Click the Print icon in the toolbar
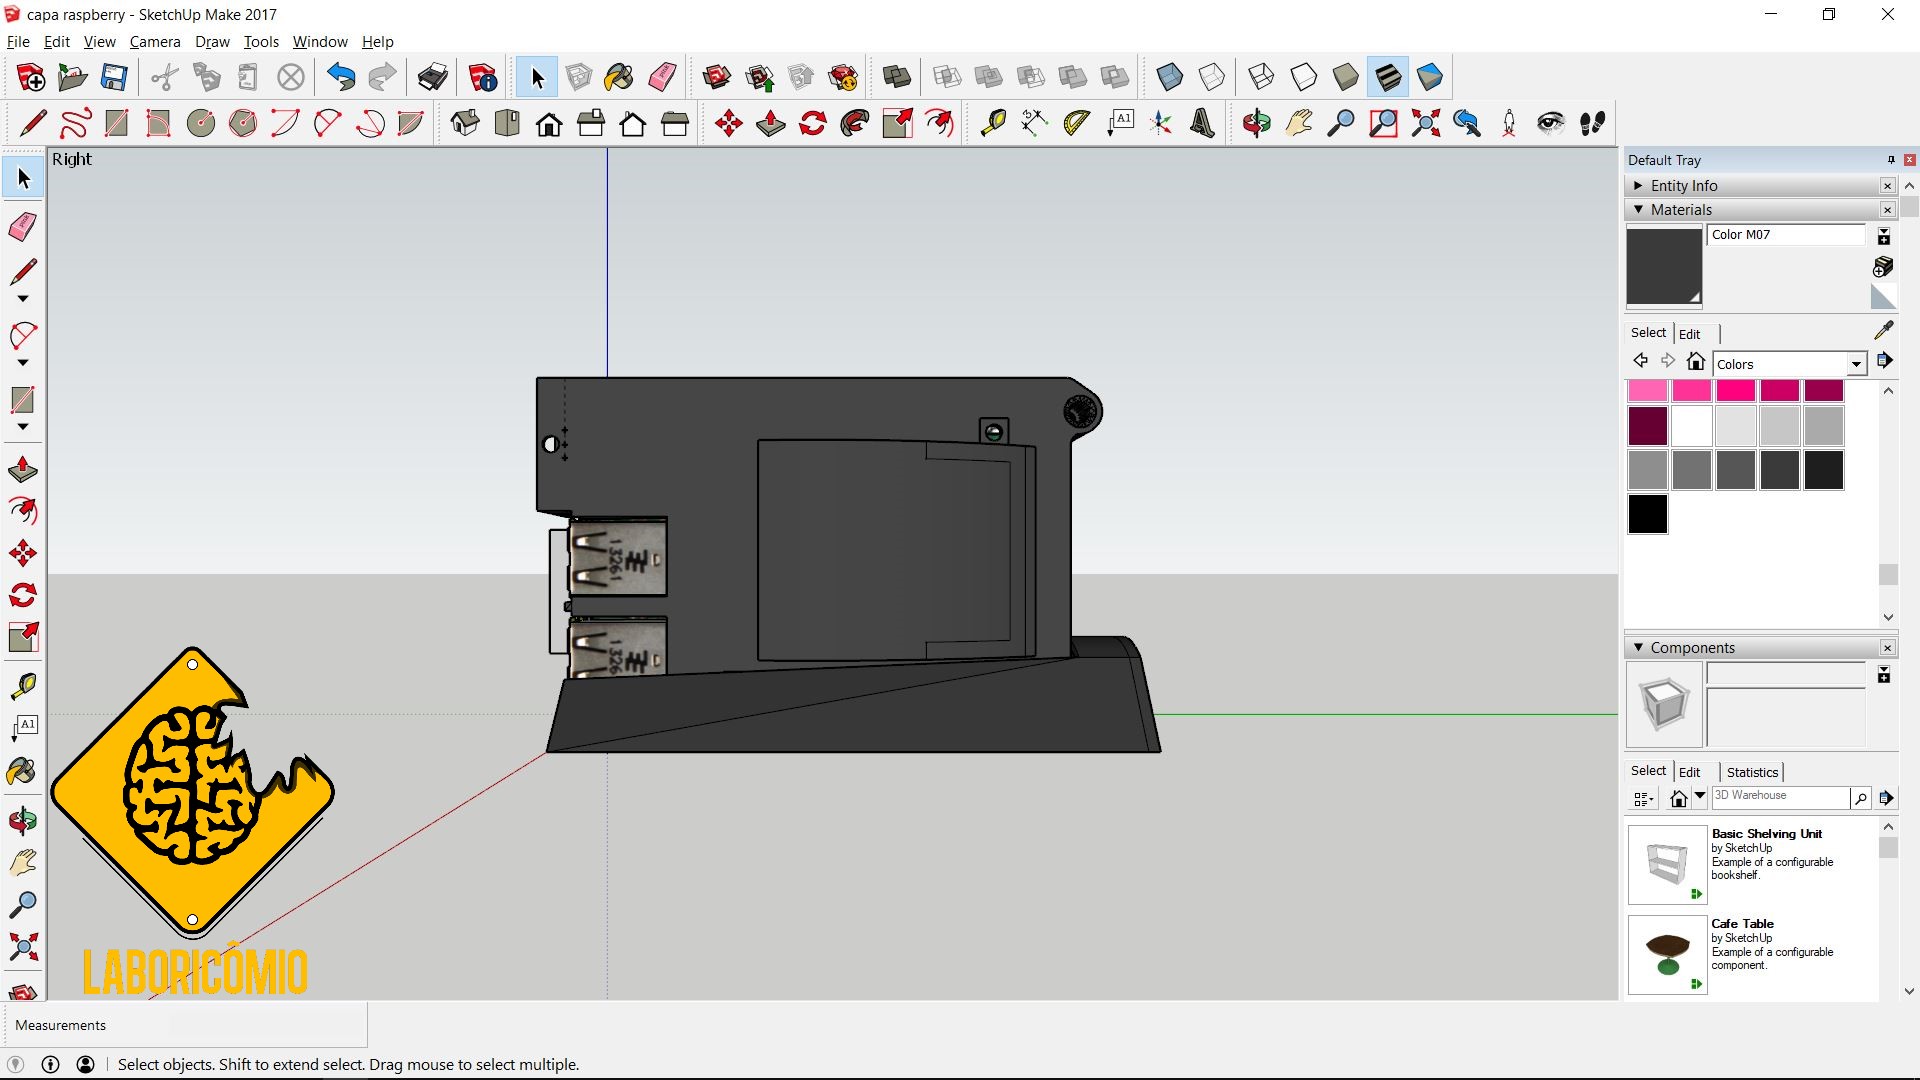This screenshot has width=1920, height=1080. [432, 77]
